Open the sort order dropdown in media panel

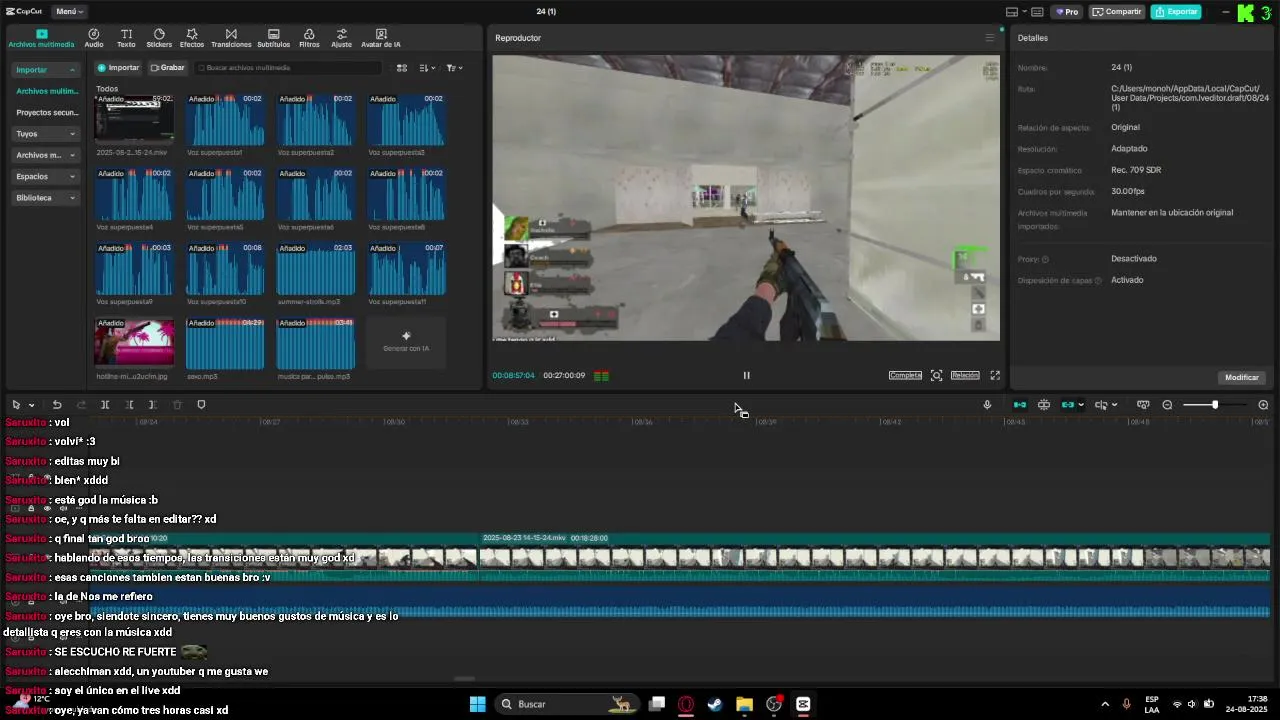tap(428, 68)
